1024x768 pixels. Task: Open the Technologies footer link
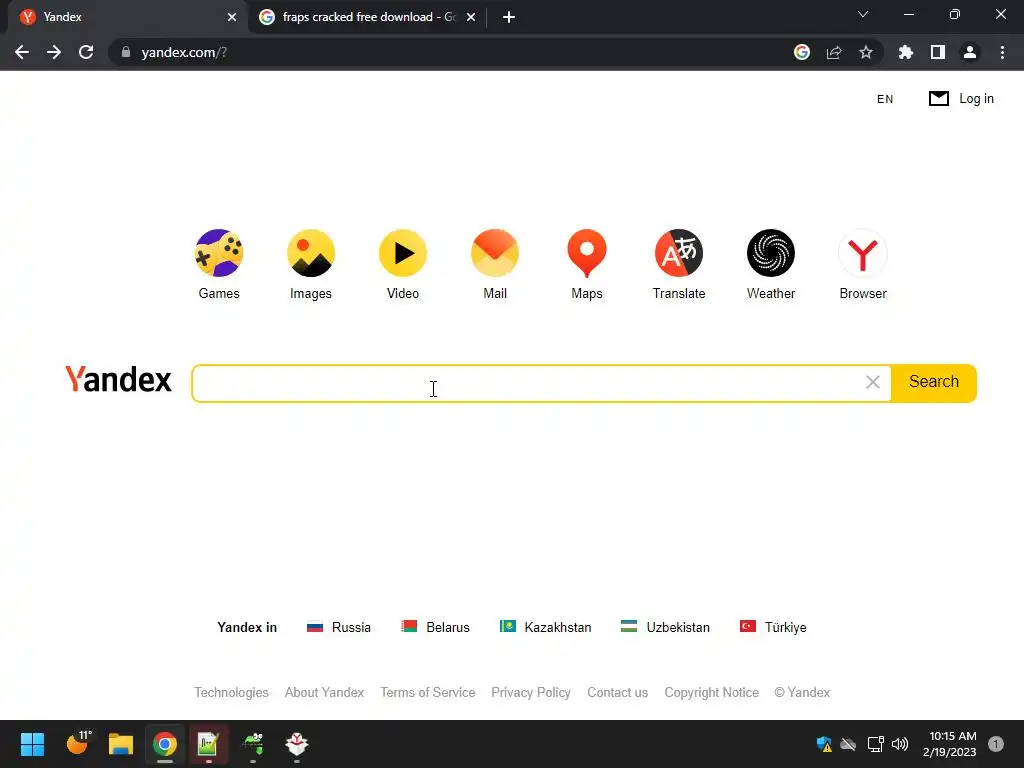pos(231,692)
